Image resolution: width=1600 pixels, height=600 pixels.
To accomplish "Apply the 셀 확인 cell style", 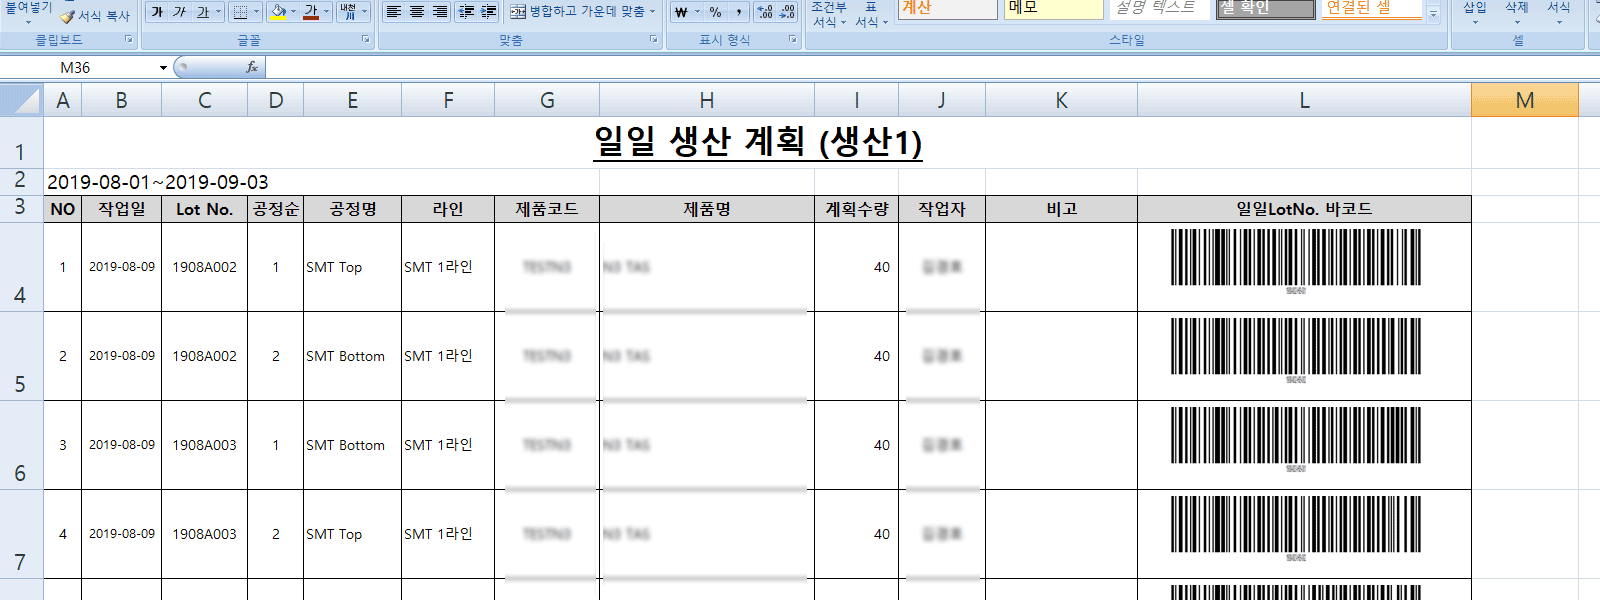I will (x=1265, y=8).
